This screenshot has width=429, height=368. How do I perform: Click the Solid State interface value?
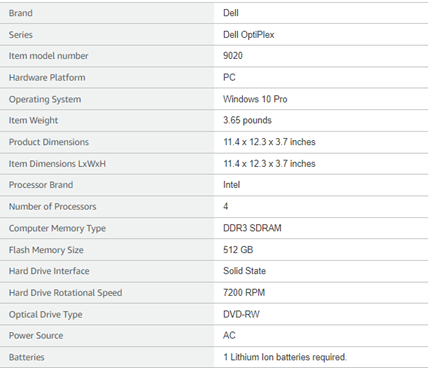point(244,271)
